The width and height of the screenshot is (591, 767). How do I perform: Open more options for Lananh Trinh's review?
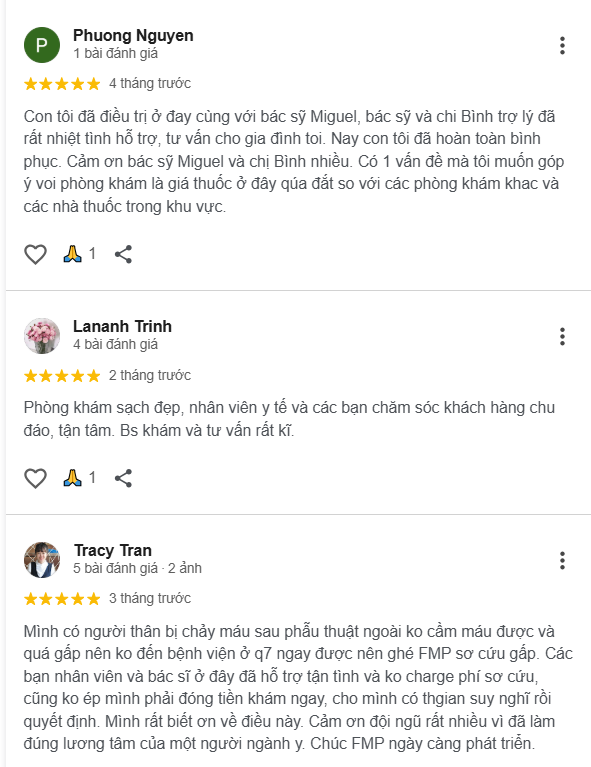point(562,337)
